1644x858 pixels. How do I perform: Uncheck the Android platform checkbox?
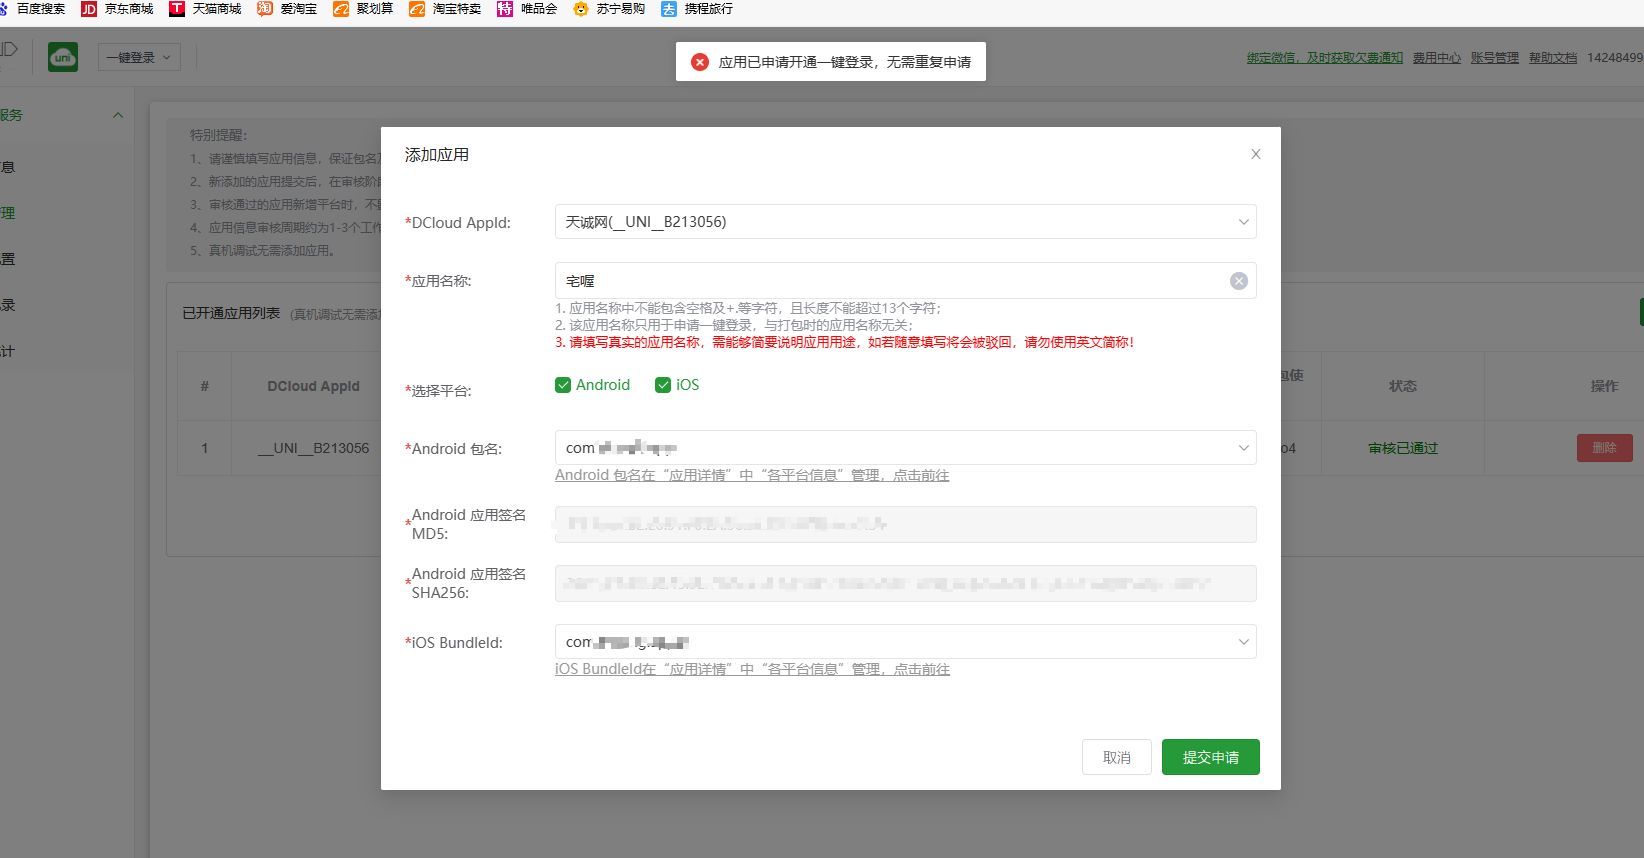pos(564,385)
